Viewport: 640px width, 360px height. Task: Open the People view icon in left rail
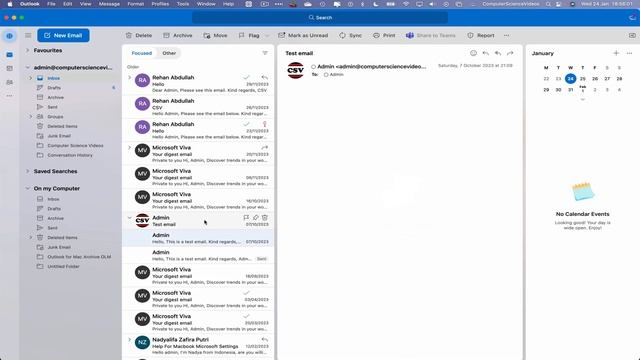tap(9, 82)
